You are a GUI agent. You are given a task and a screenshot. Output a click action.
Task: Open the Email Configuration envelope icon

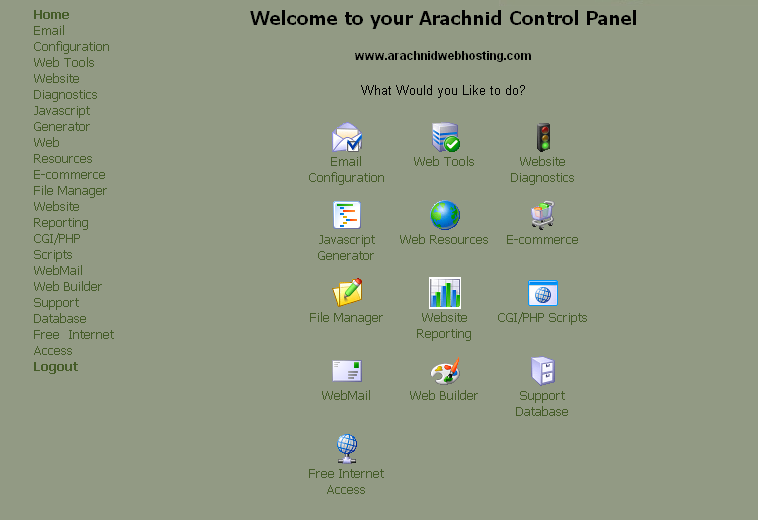347,137
